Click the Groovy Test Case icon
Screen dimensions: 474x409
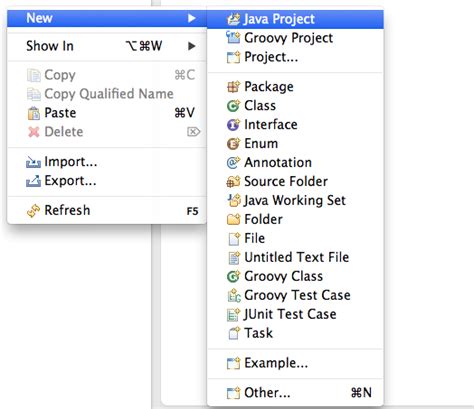[233, 295]
